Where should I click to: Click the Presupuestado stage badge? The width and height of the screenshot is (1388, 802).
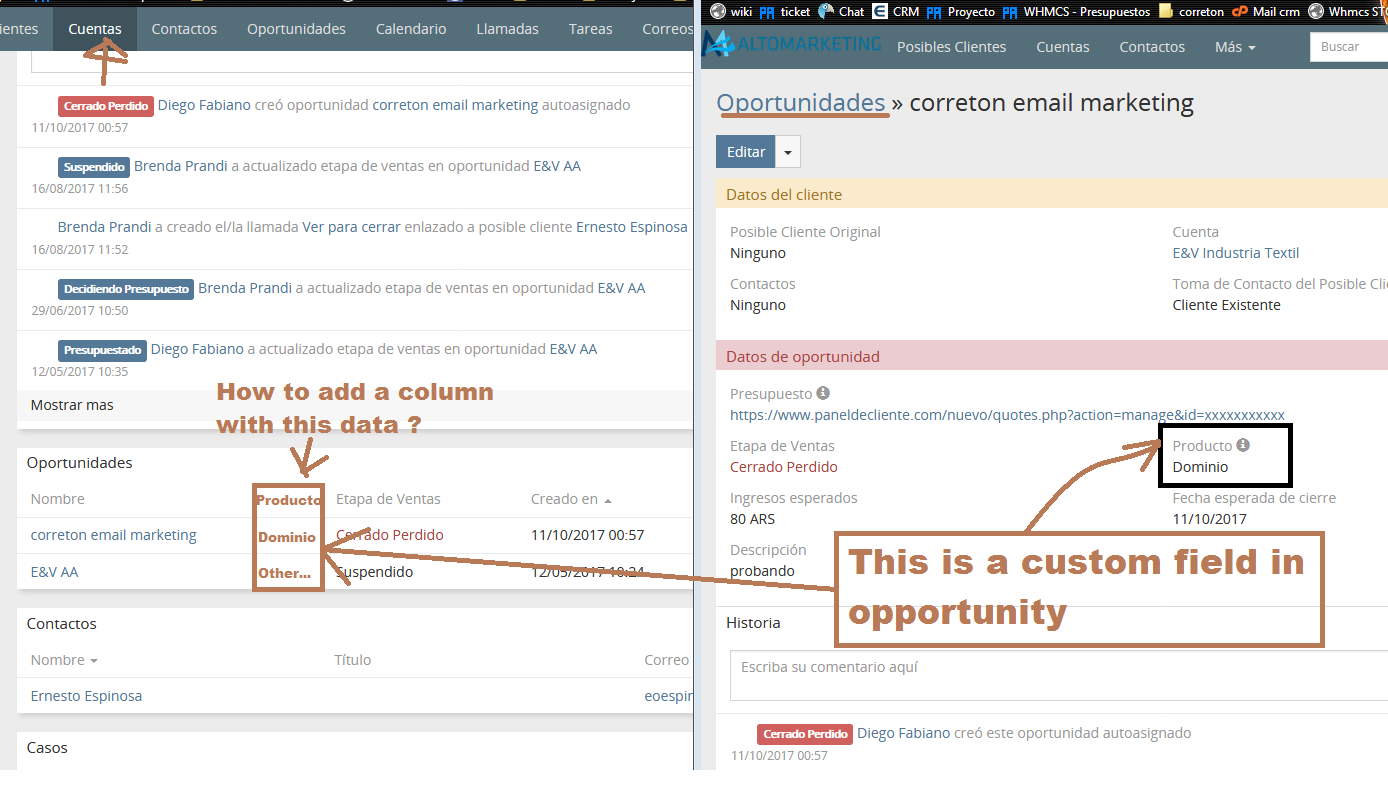tap(102, 350)
